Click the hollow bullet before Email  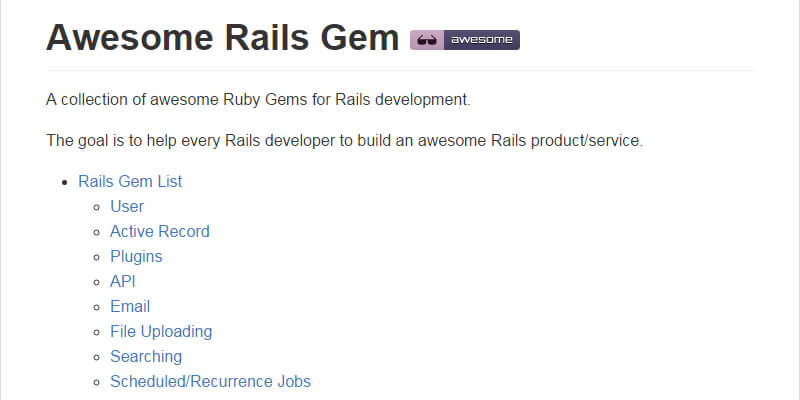point(97,307)
